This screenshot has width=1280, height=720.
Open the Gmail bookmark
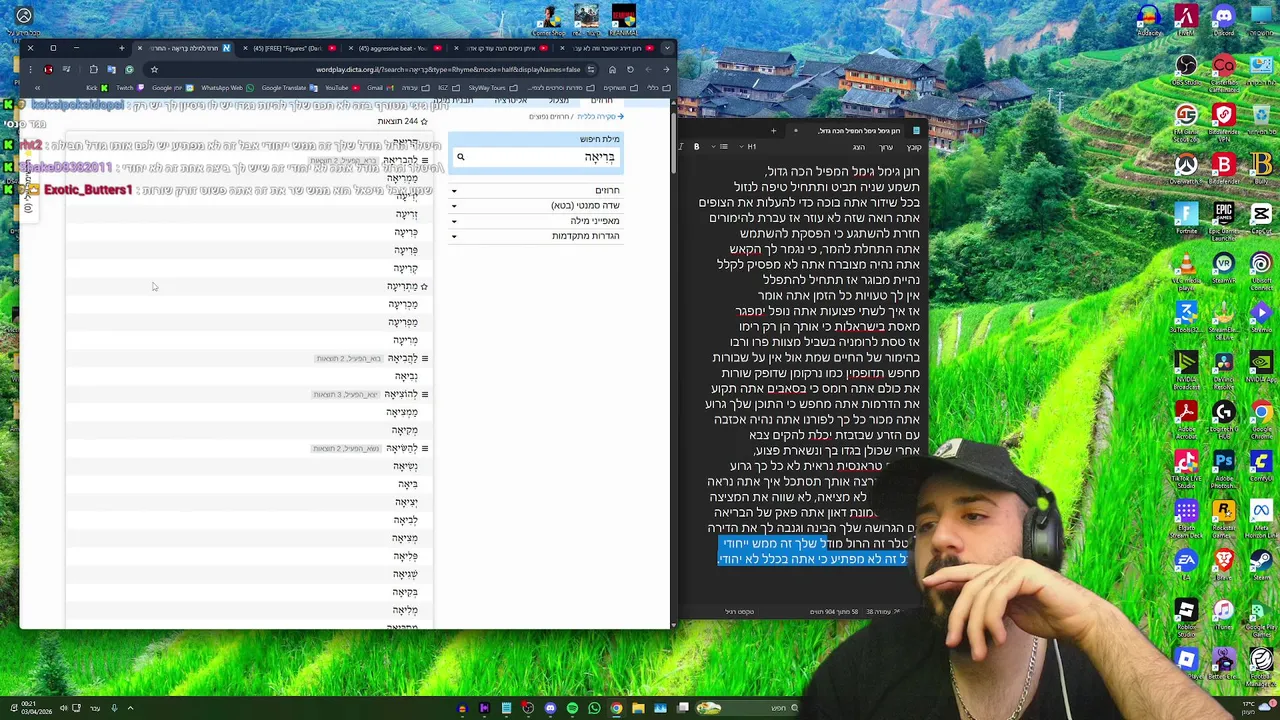coord(380,88)
